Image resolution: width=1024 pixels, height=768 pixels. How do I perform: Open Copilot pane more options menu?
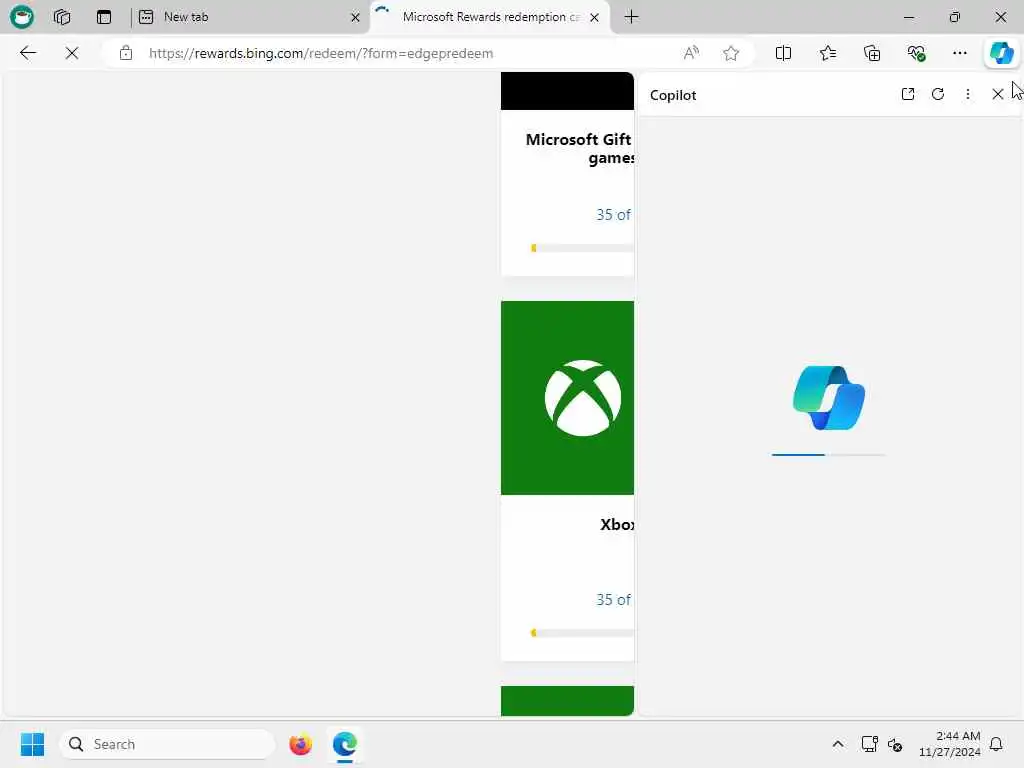click(x=968, y=94)
